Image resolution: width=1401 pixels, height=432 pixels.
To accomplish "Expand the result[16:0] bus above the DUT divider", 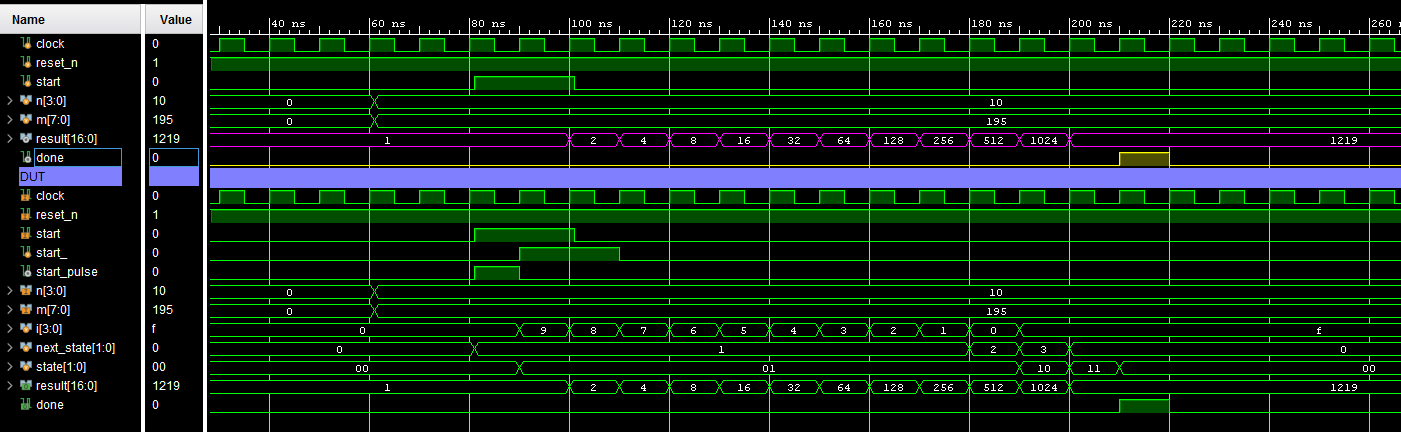I will [9, 139].
